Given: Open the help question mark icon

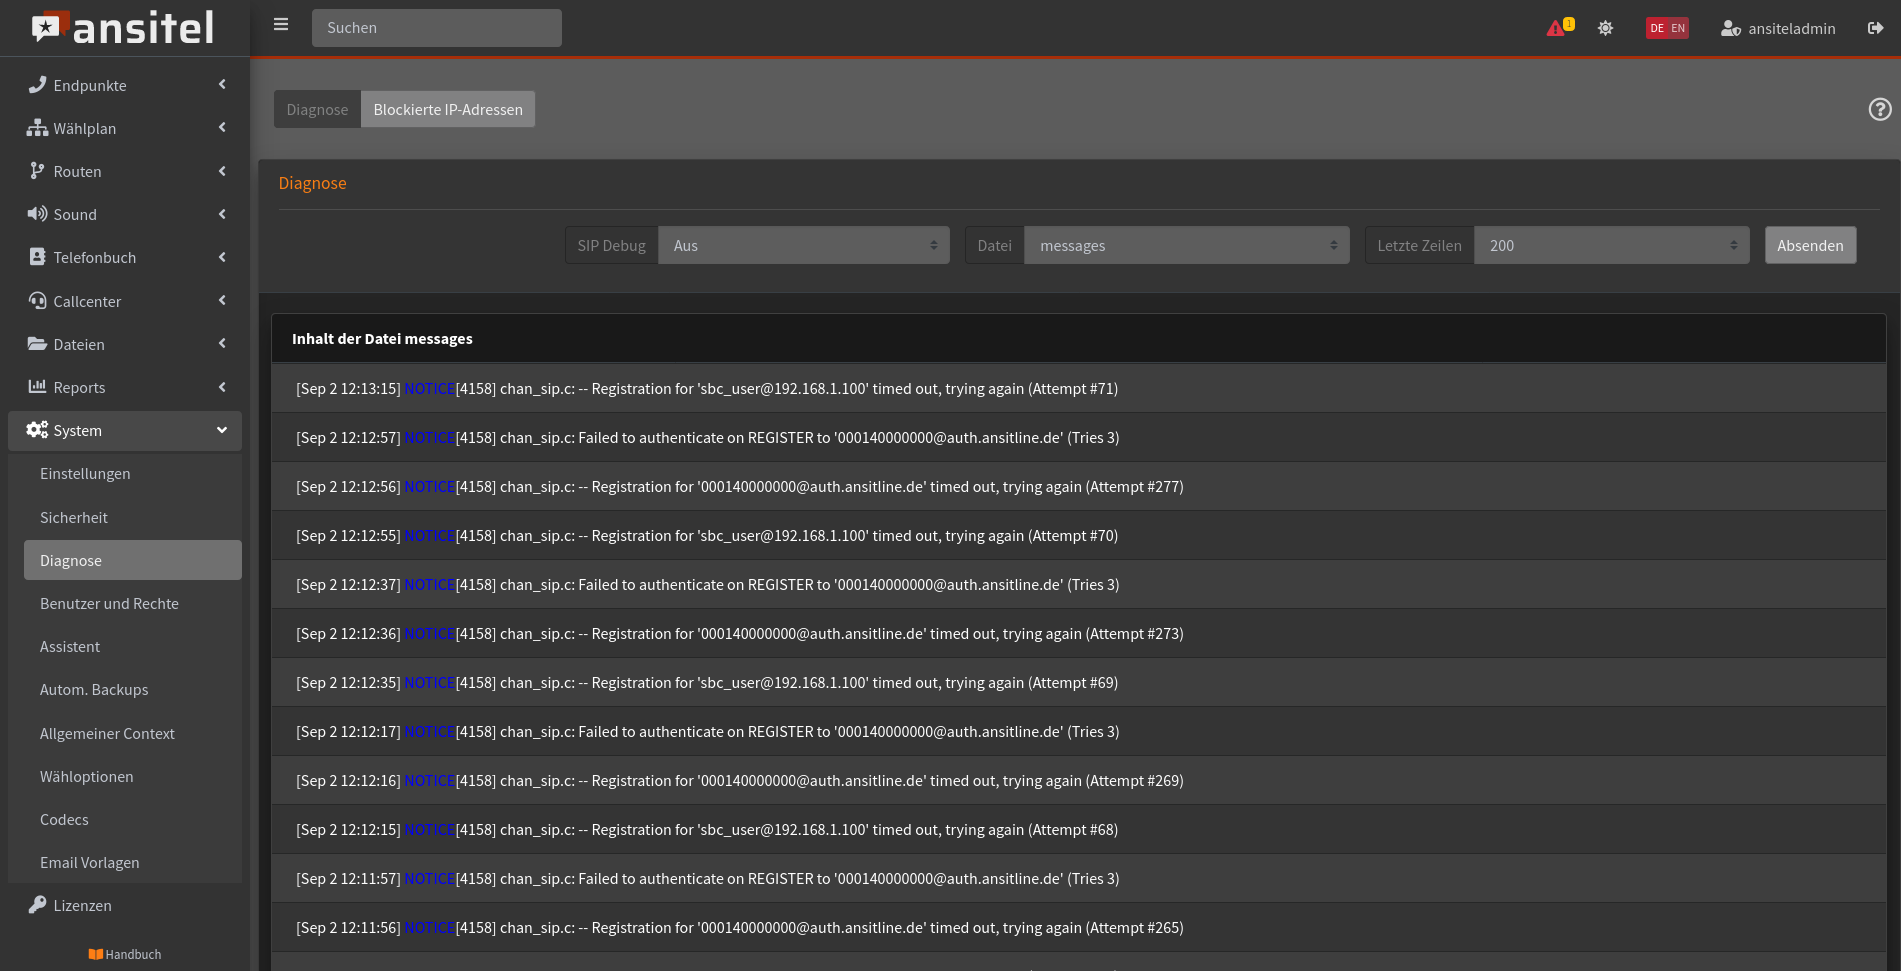Looking at the screenshot, I should pyautogui.click(x=1879, y=109).
